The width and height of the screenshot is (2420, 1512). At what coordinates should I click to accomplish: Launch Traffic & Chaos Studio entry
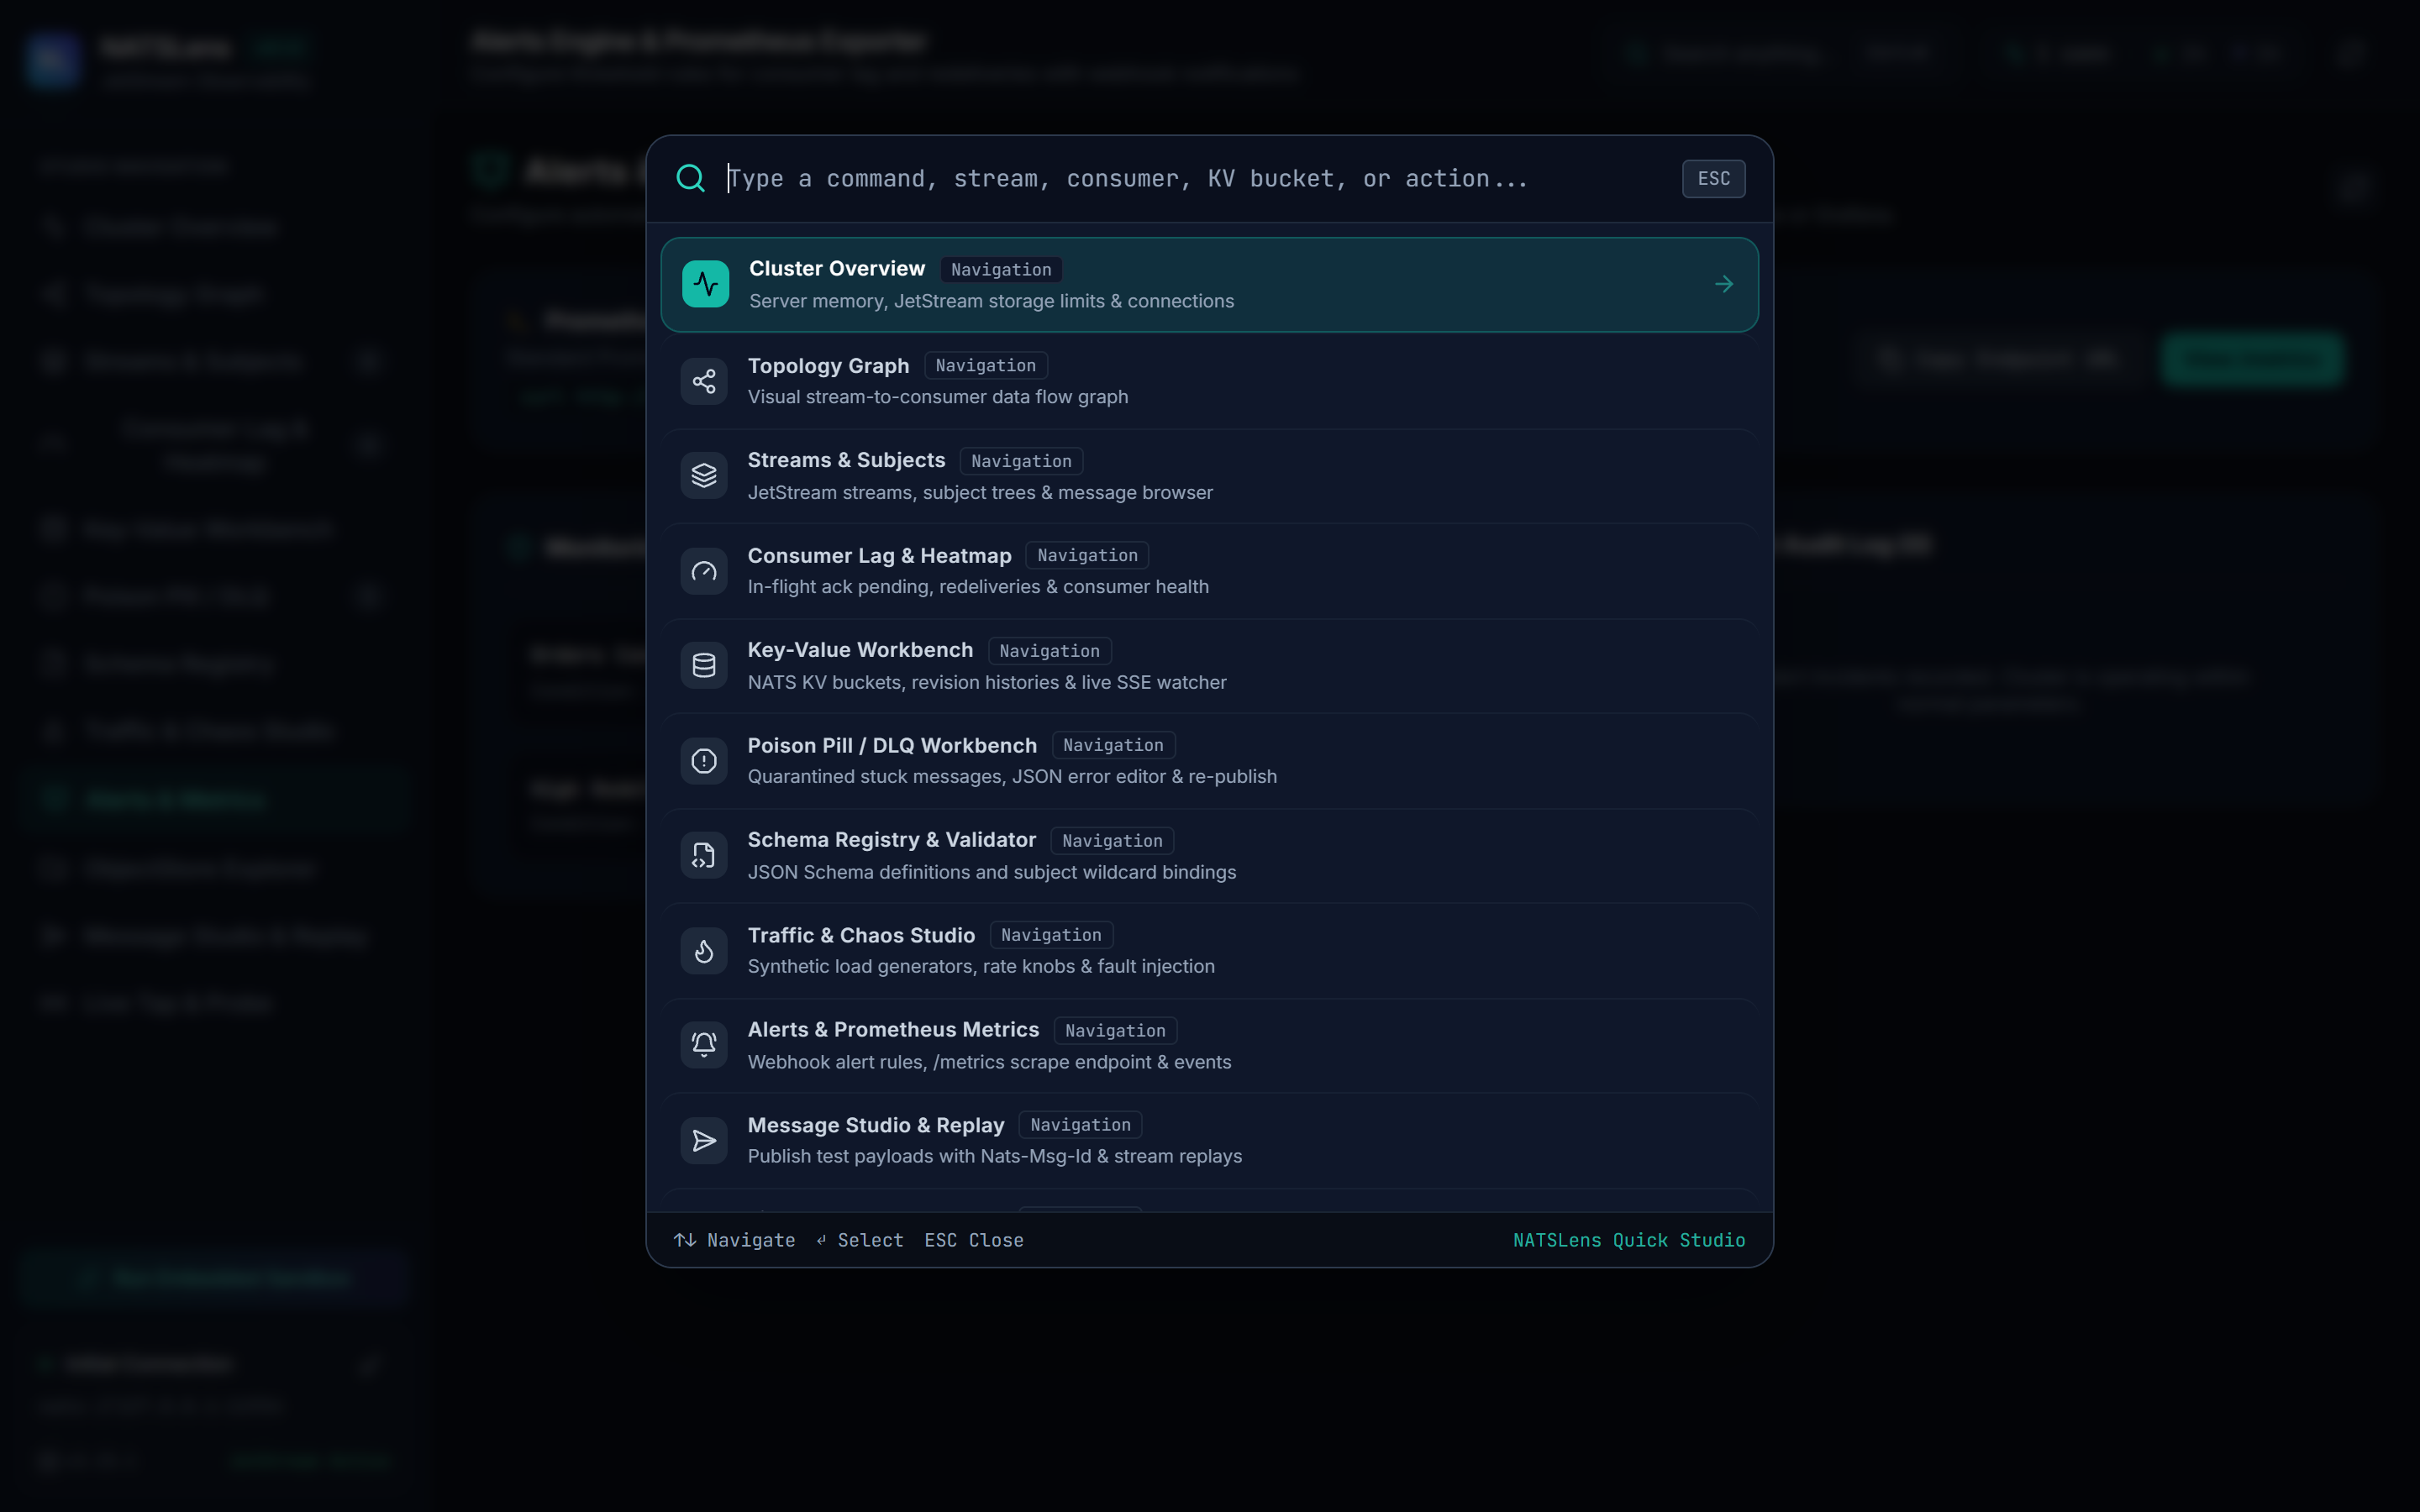pos(1209,950)
